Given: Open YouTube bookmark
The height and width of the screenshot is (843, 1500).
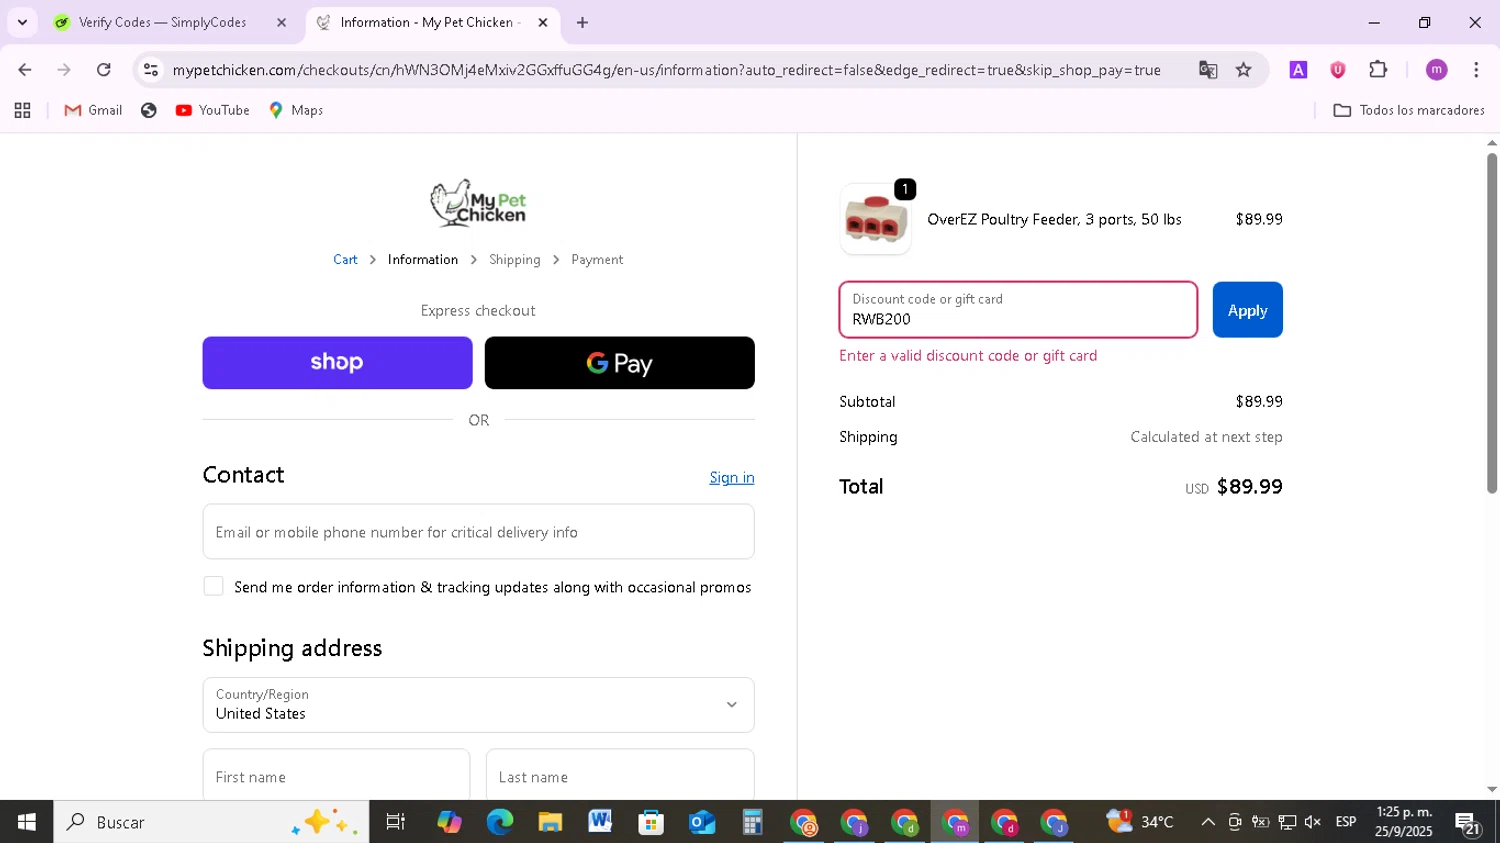Looking at the screenshot, I should point(212,110).
